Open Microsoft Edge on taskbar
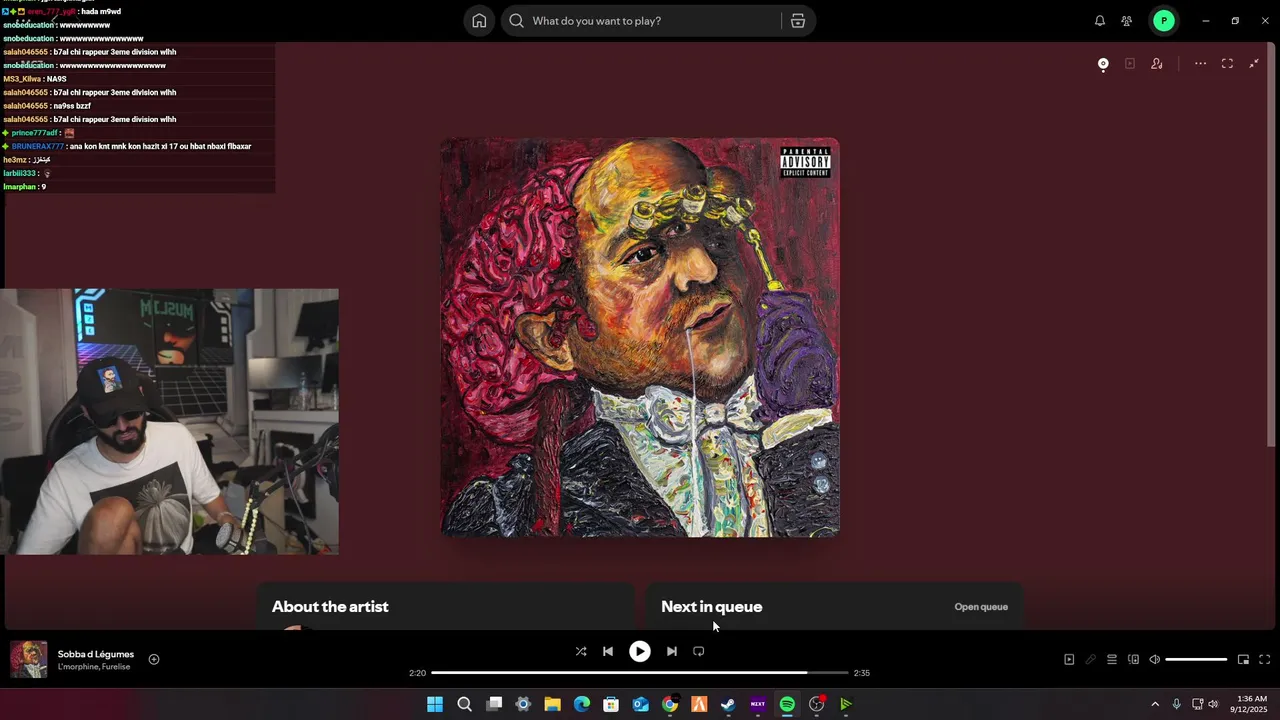Image resolution: width=1280 pixels, height=720 pixels. point(582,705)
